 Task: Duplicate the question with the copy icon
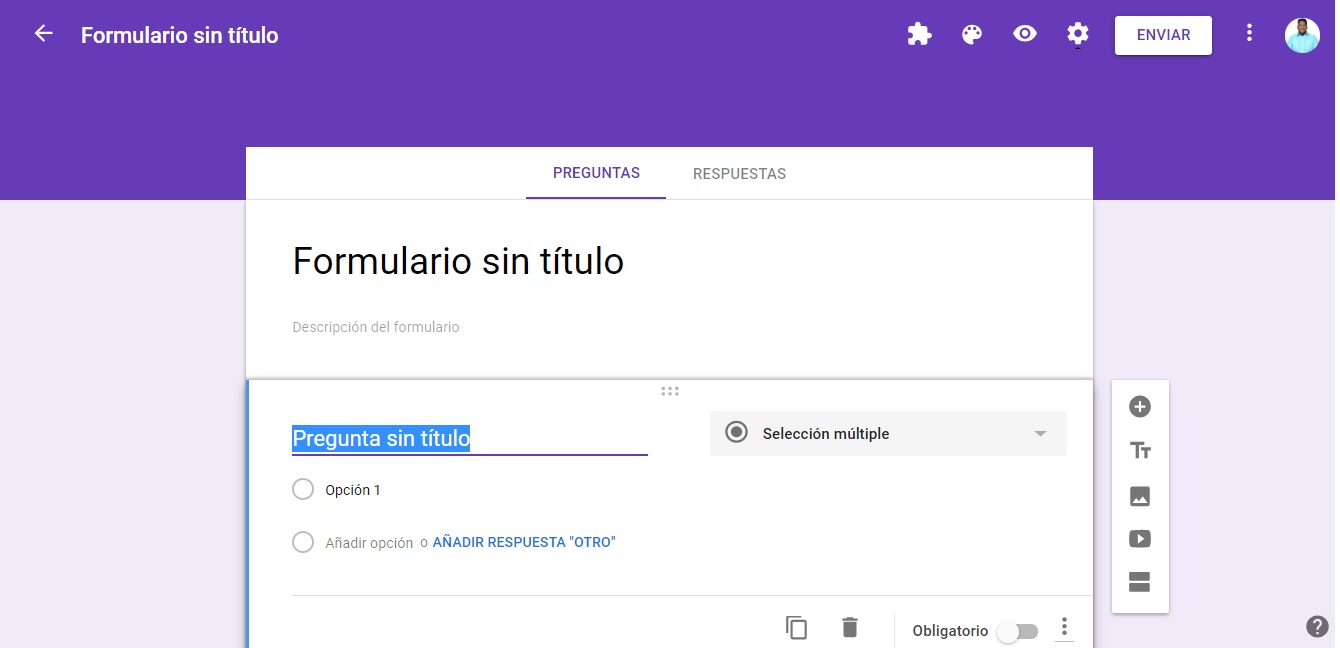(x=796, y=628)
